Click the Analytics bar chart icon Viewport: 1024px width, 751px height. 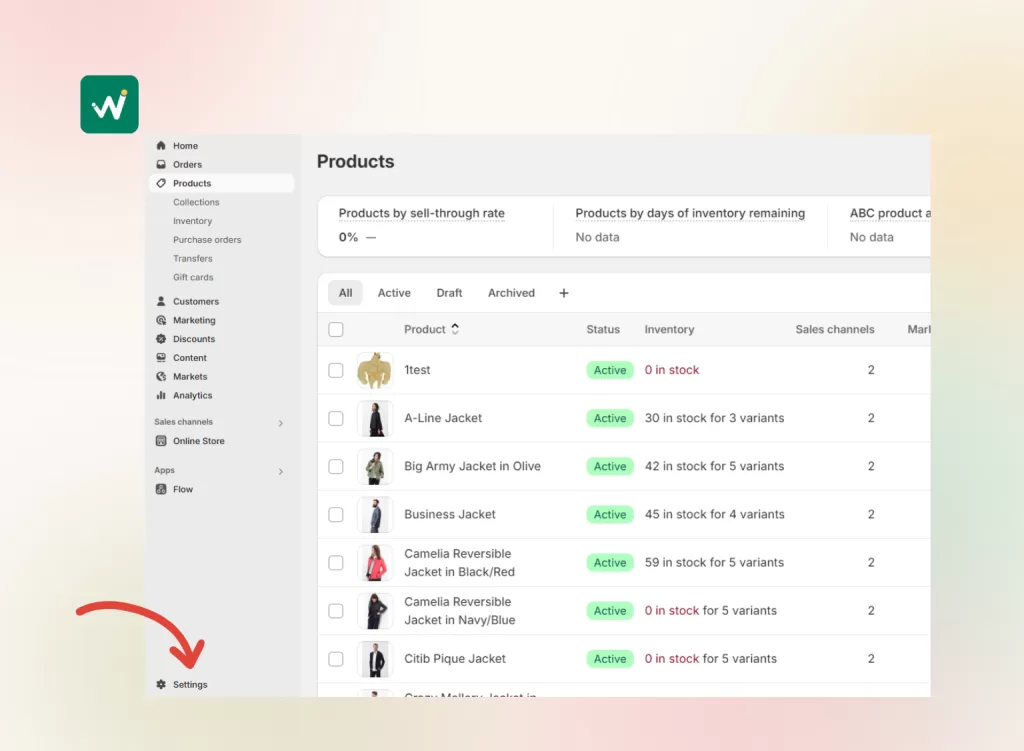pyautogui.click(x=161, y=396)
